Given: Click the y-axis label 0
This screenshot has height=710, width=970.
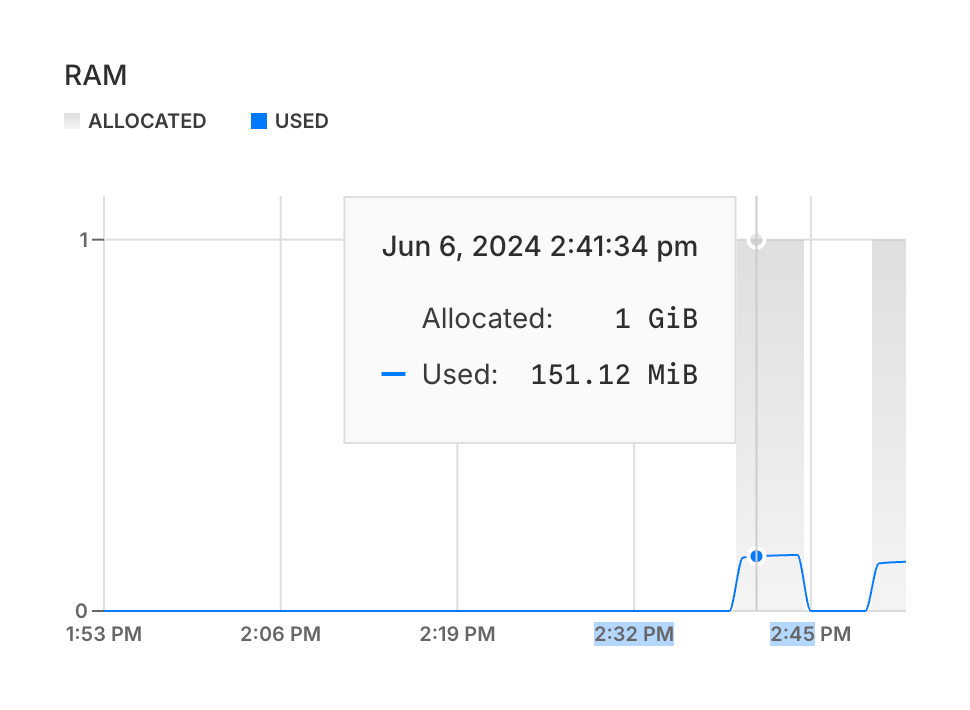Looking at the screenshot, I should click(x=84, y=610).
